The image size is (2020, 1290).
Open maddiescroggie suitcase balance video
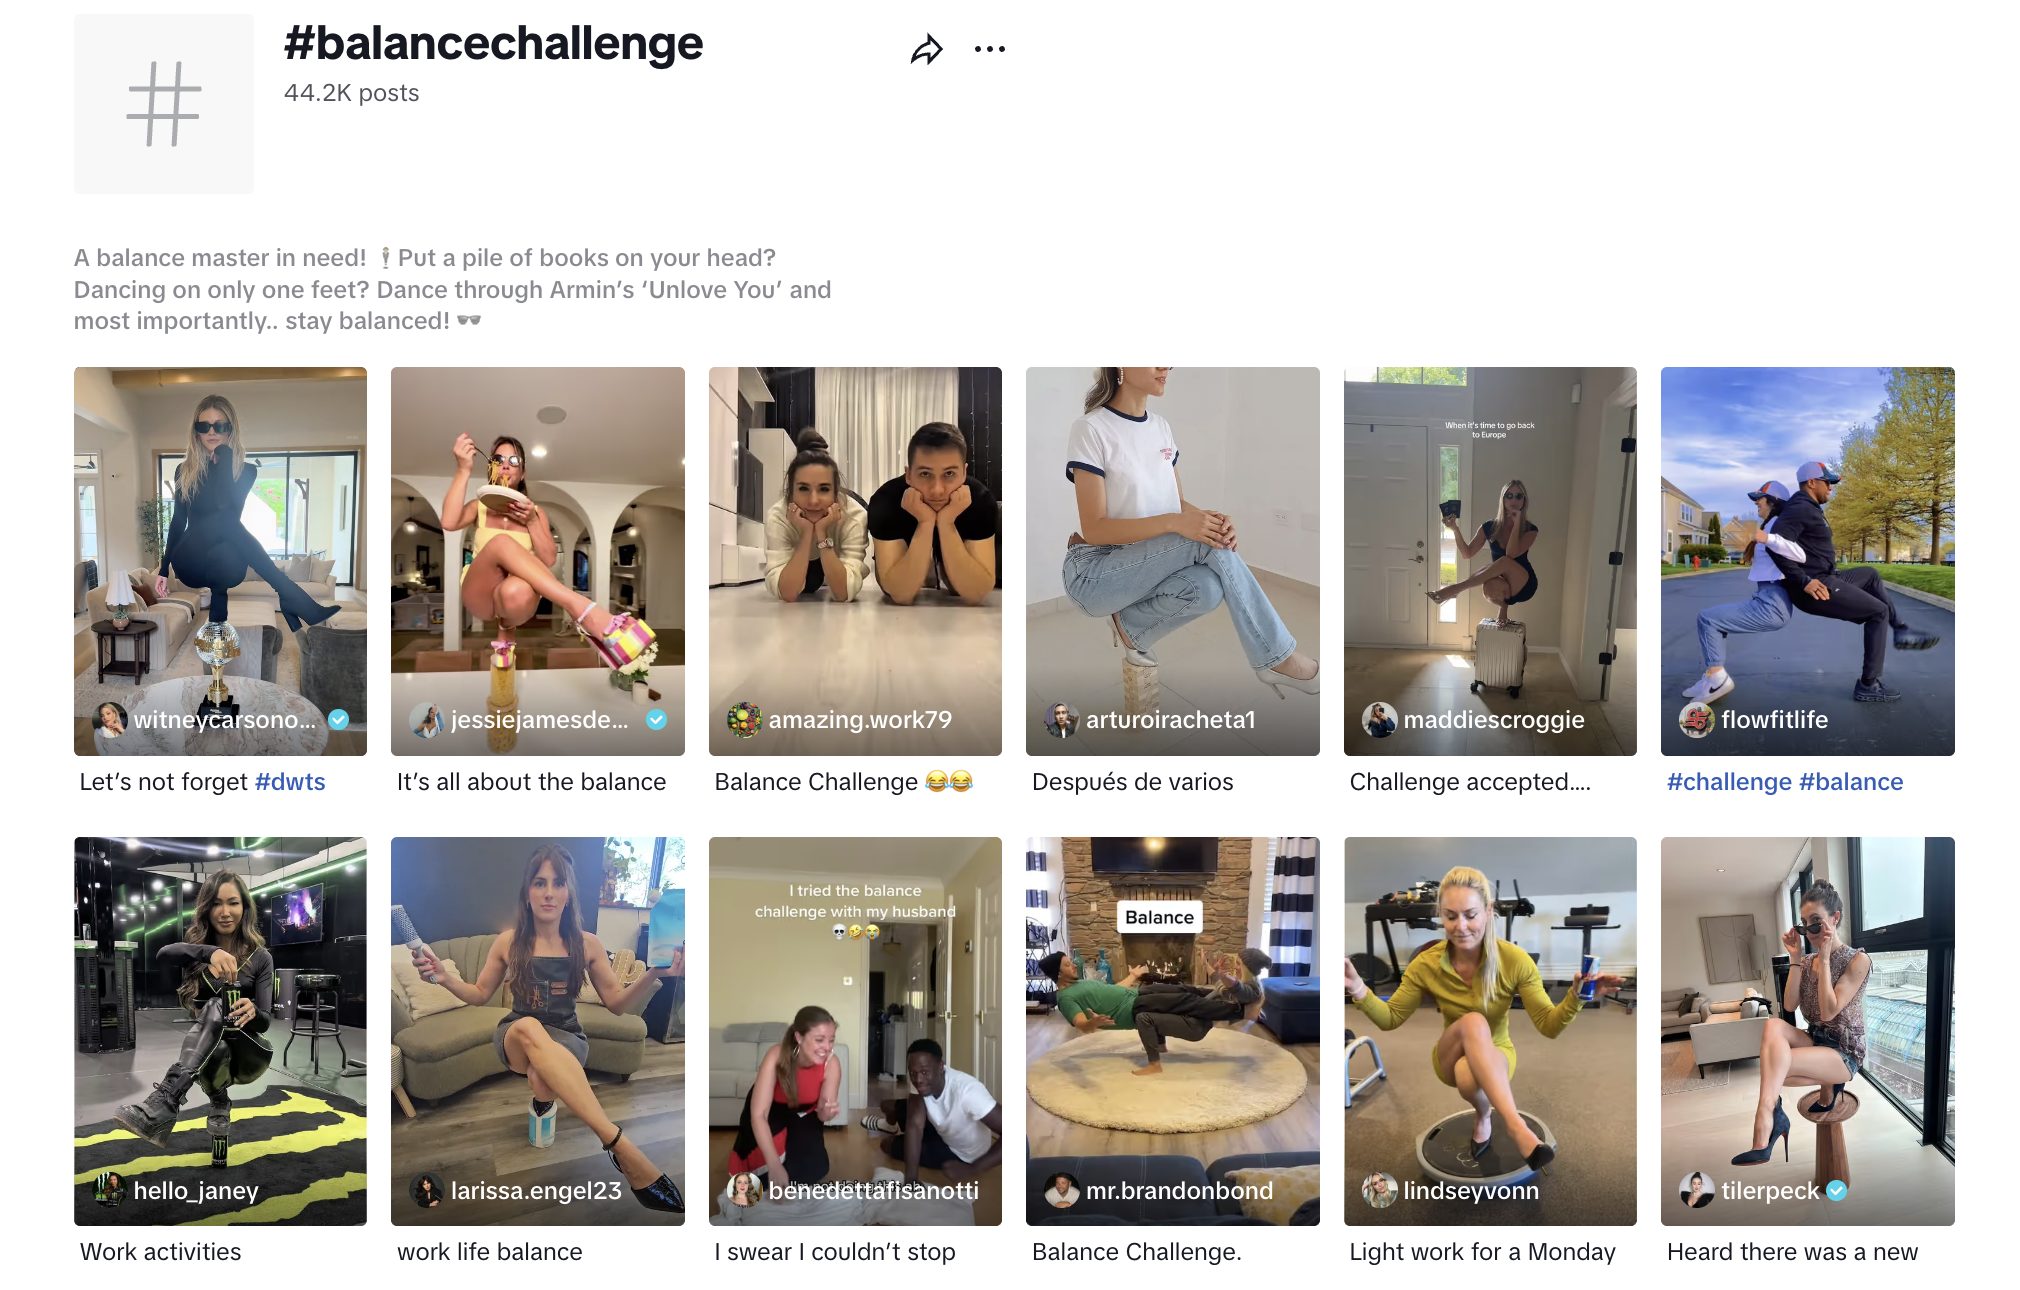[x=1490, y=561]
